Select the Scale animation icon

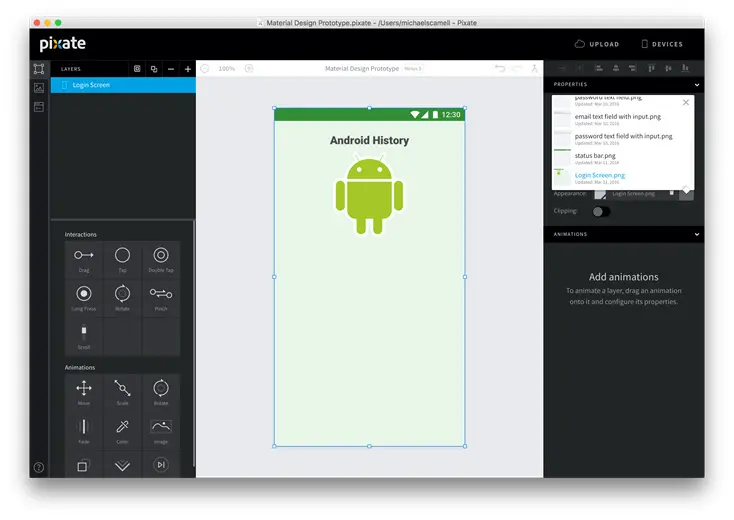122,388
